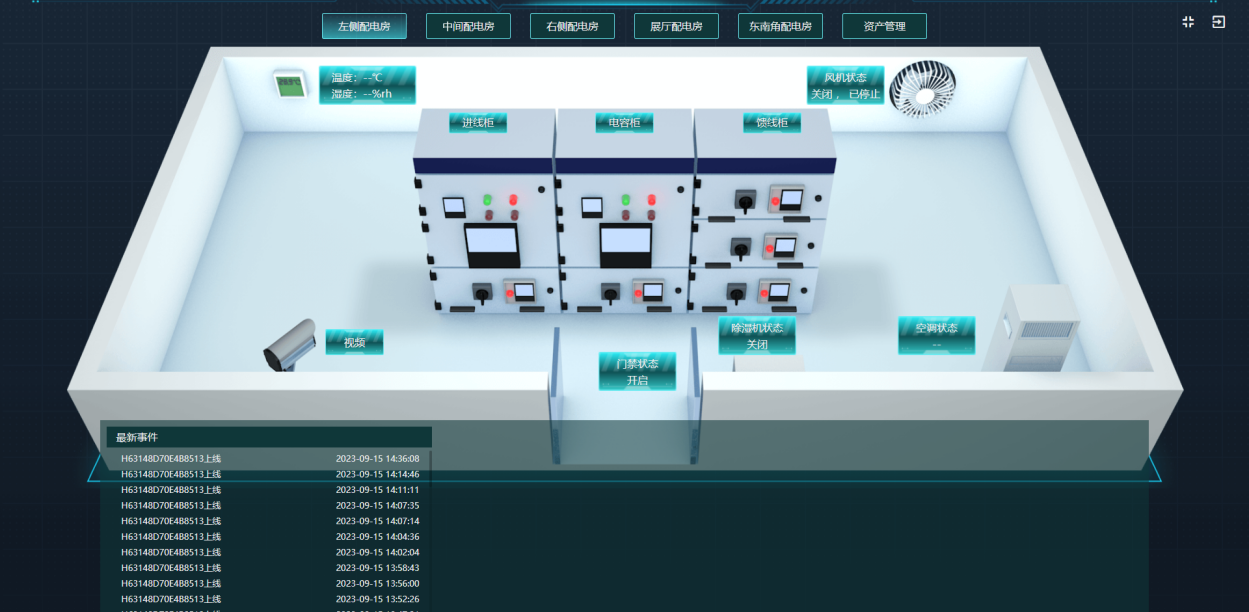The width and height of the screenshot is (1249, 612).
Task: Click the logout icon at top right
Action: coord(1218,22)
